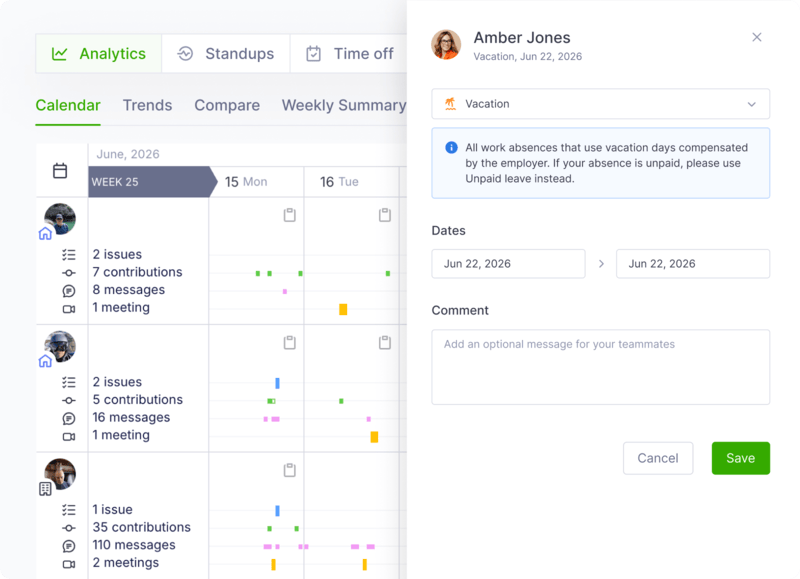Click the home status icon on the first member avatar
800x579 pixels.
(x=45, y=234)
